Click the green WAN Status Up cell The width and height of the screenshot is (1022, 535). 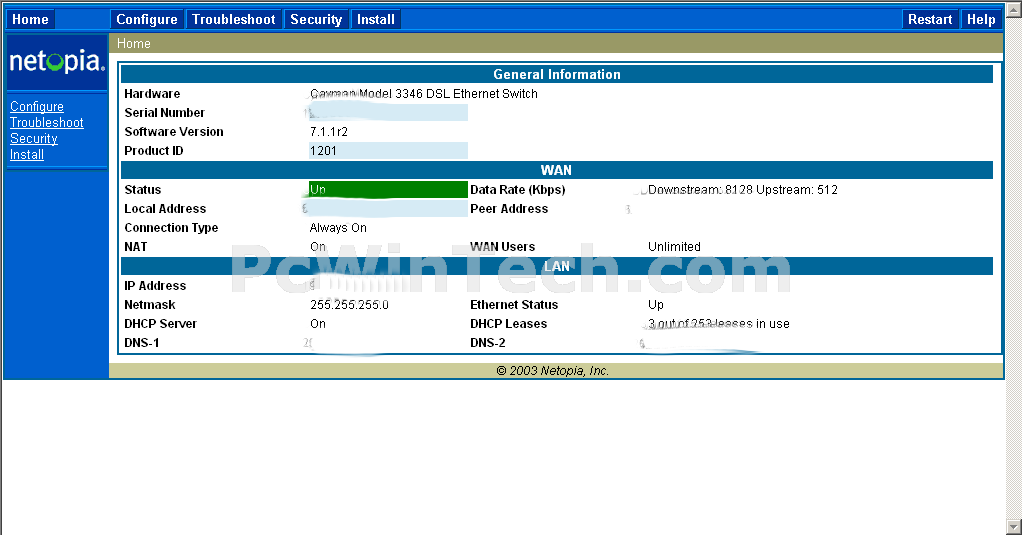[388, 190]
